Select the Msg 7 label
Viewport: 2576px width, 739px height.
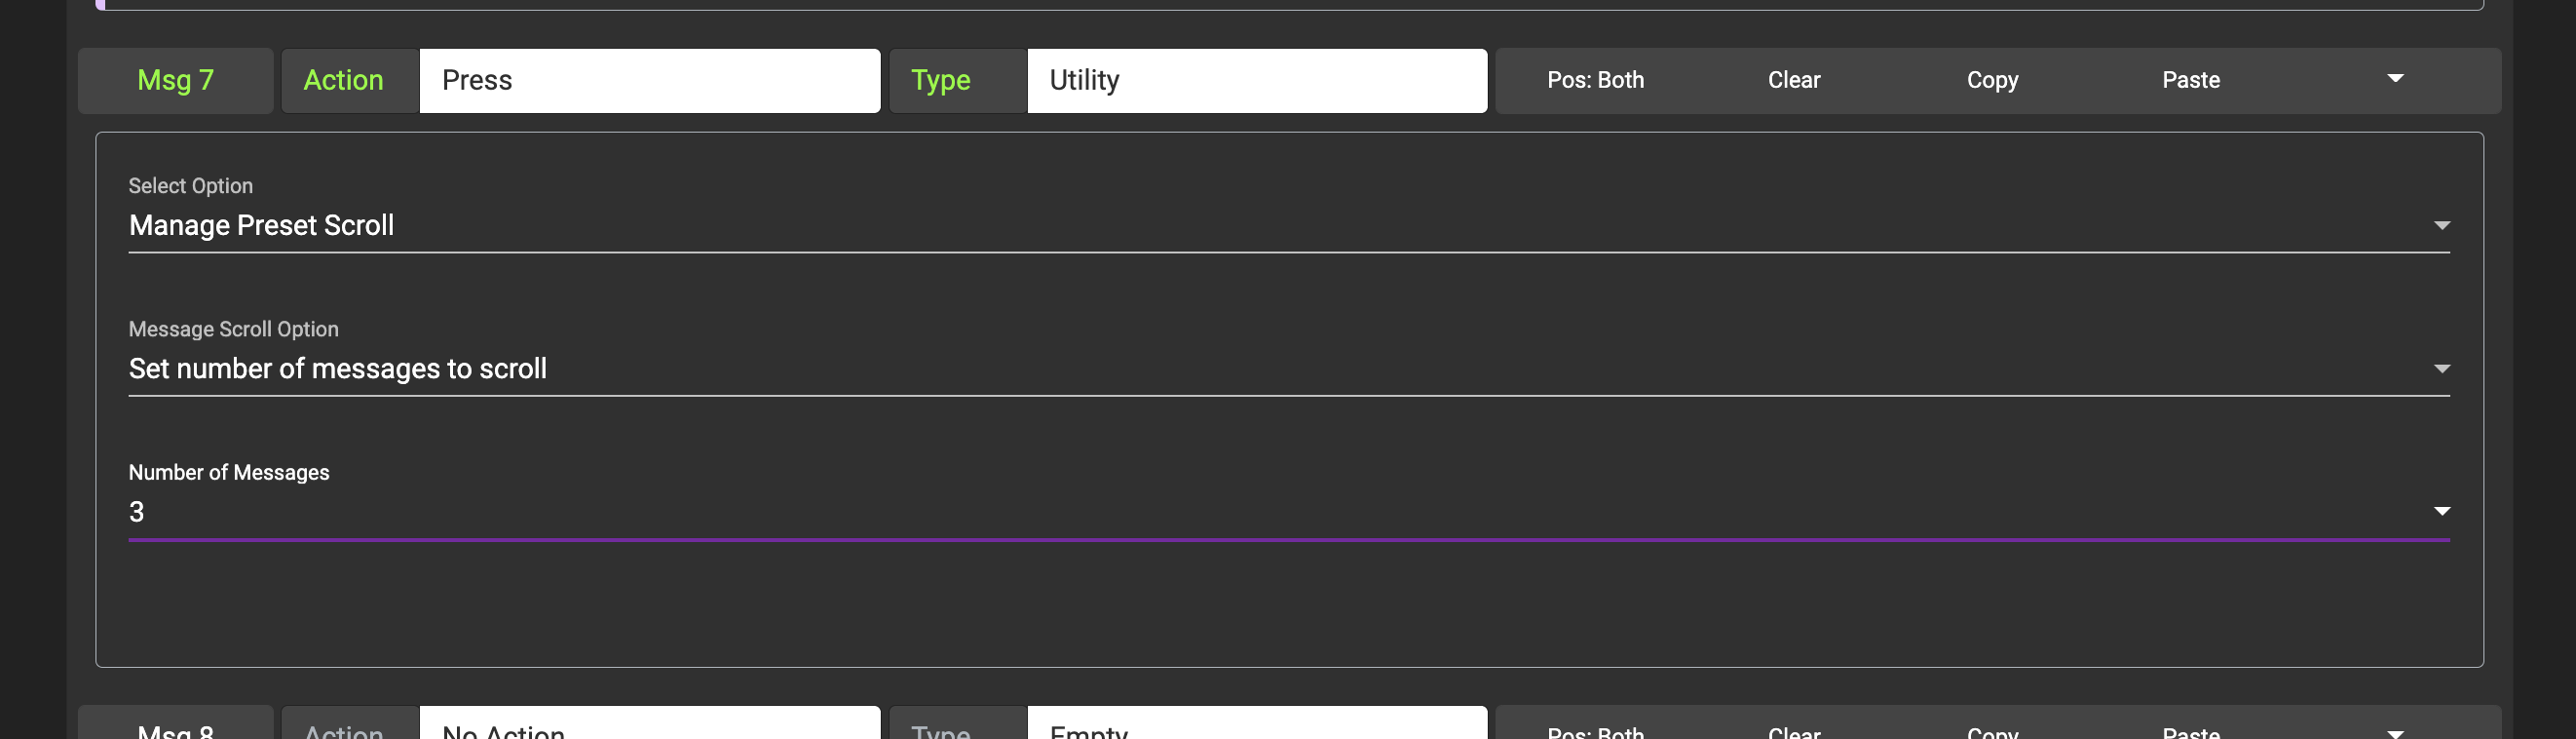click(175, 80)
